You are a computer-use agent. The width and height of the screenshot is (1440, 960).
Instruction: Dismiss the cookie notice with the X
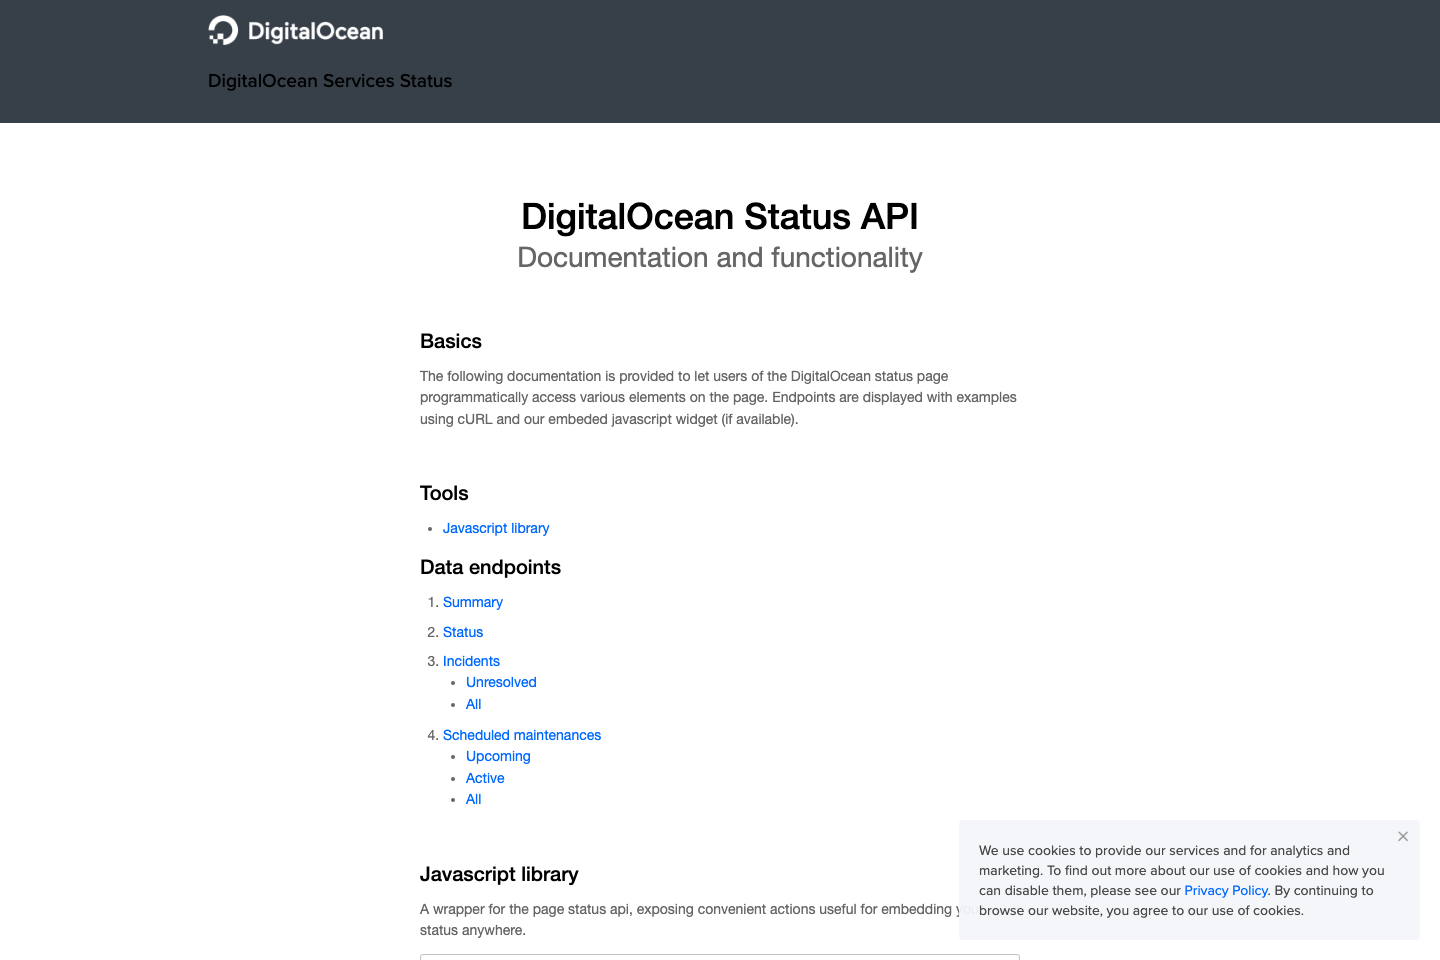[1403, 836]
